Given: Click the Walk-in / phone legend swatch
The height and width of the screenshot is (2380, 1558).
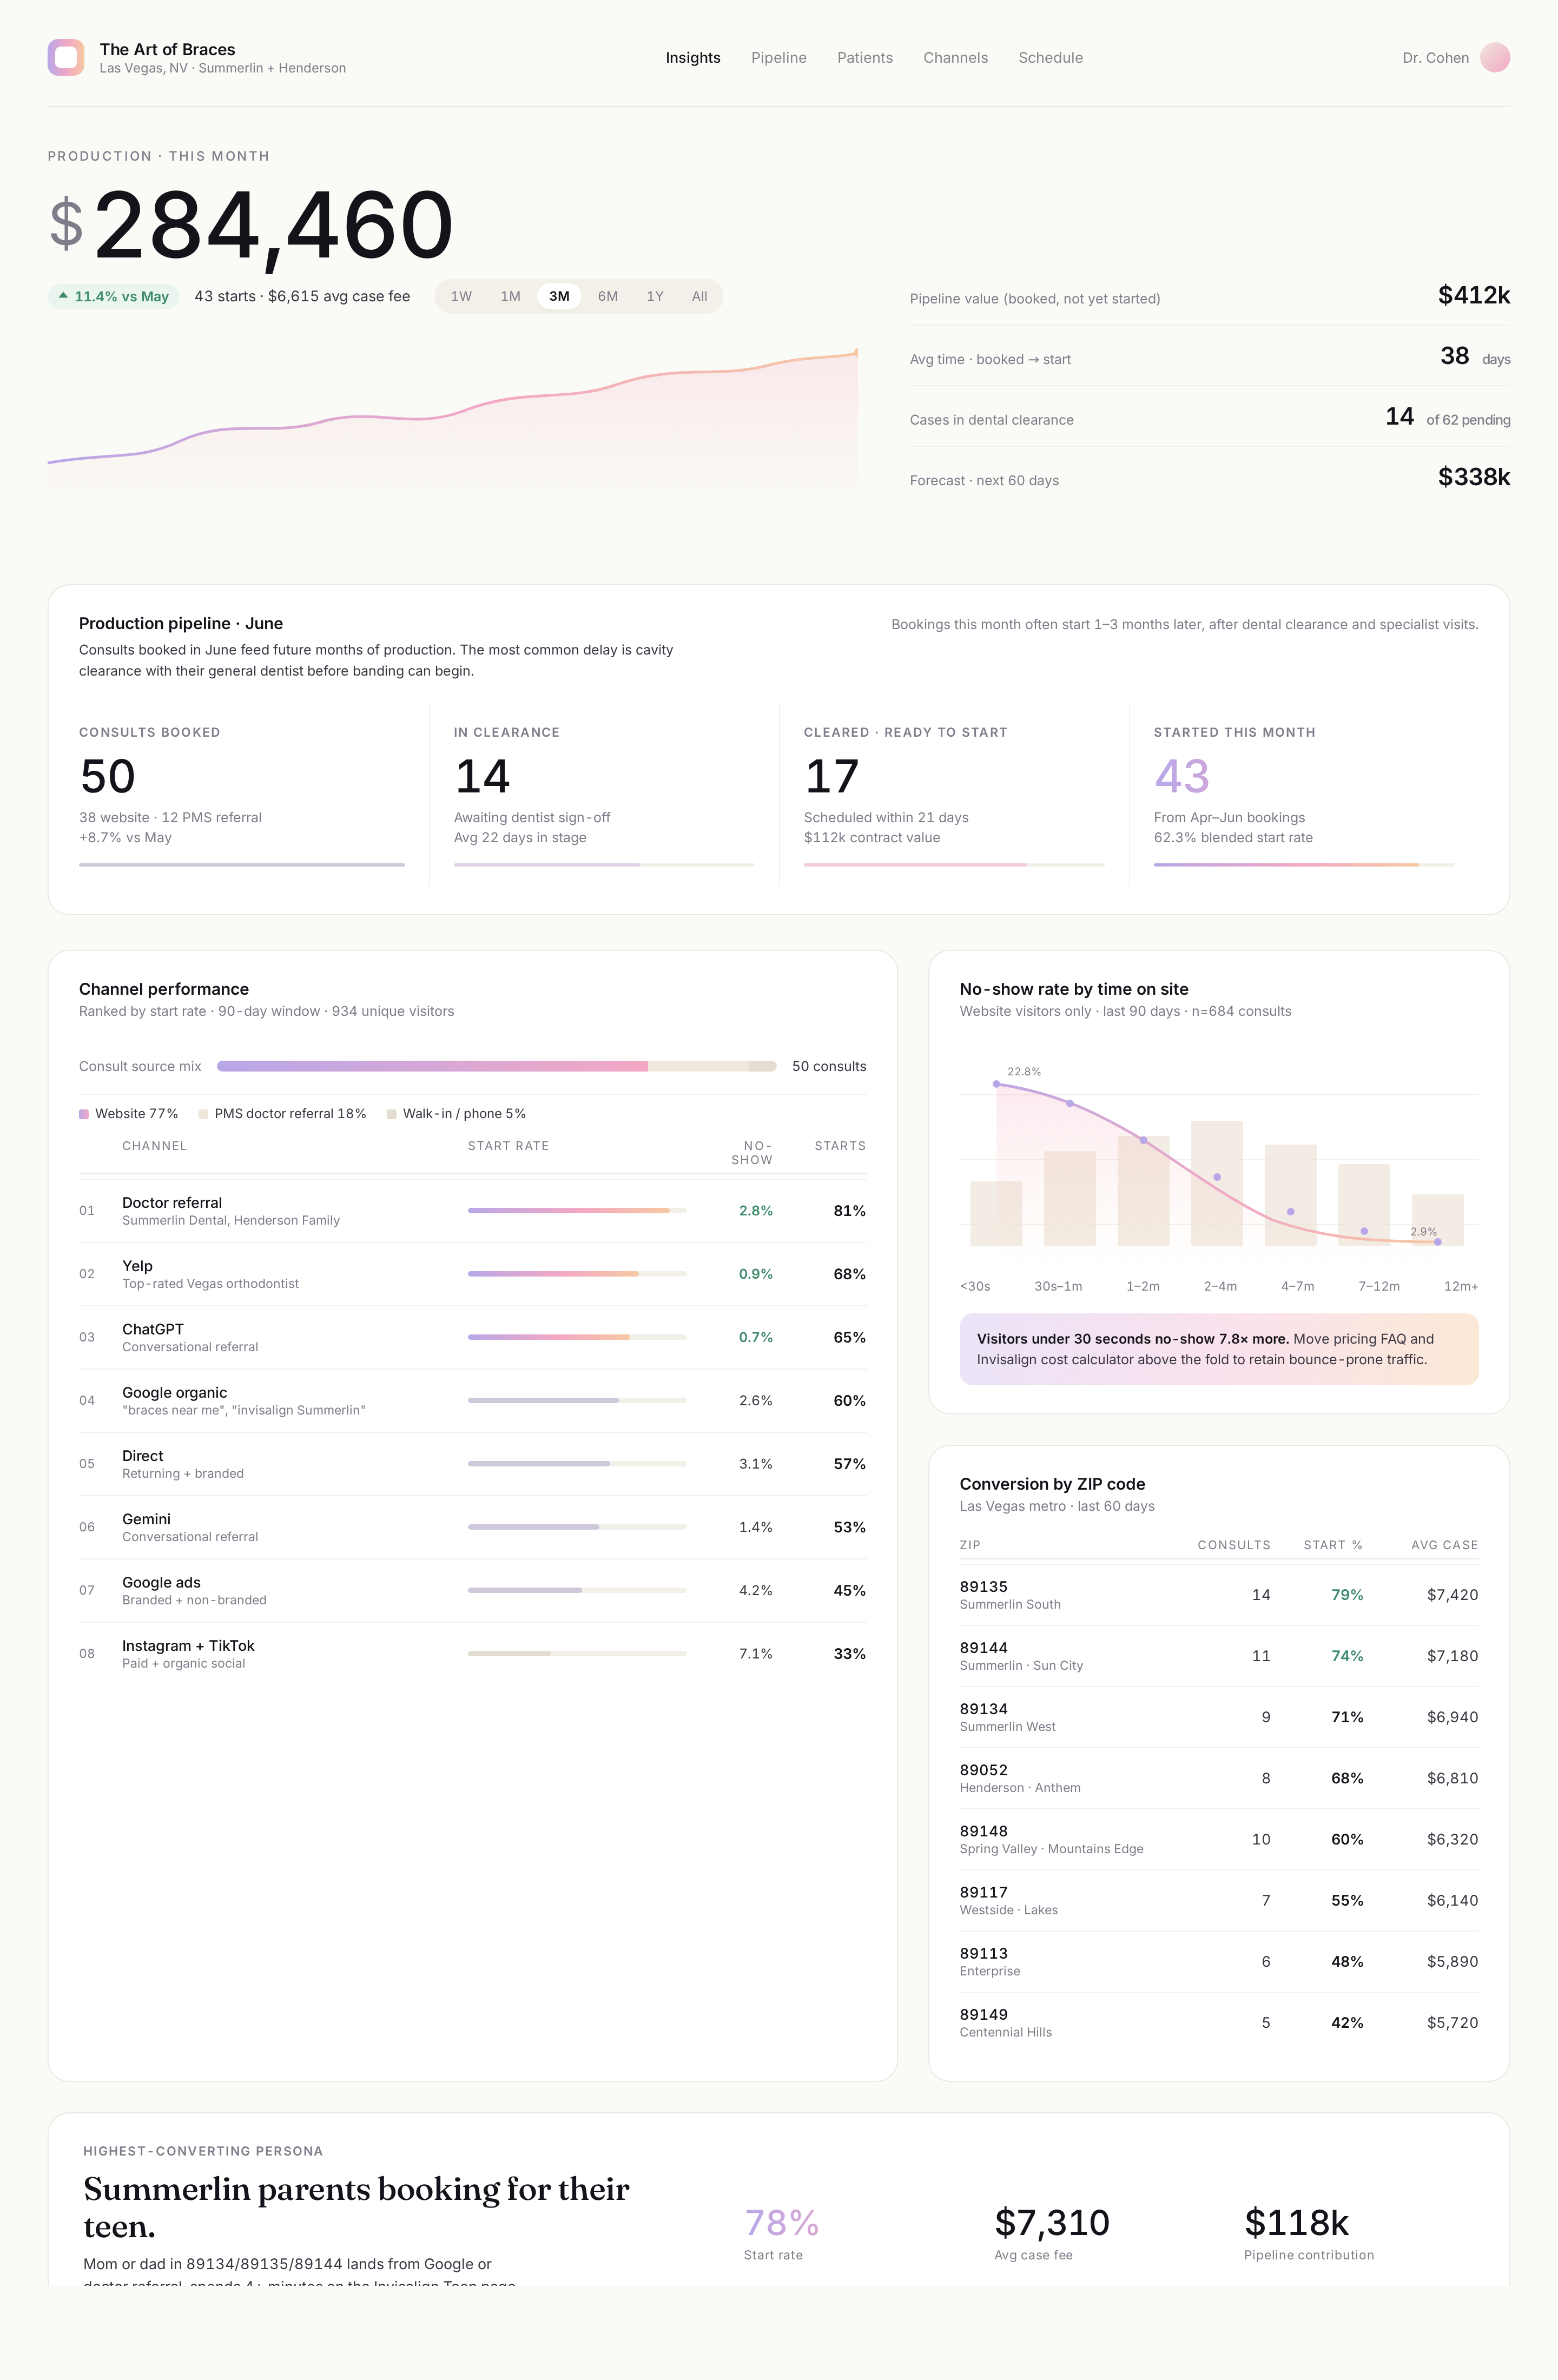Looking at the screenshot, I should click(392, 1114).
